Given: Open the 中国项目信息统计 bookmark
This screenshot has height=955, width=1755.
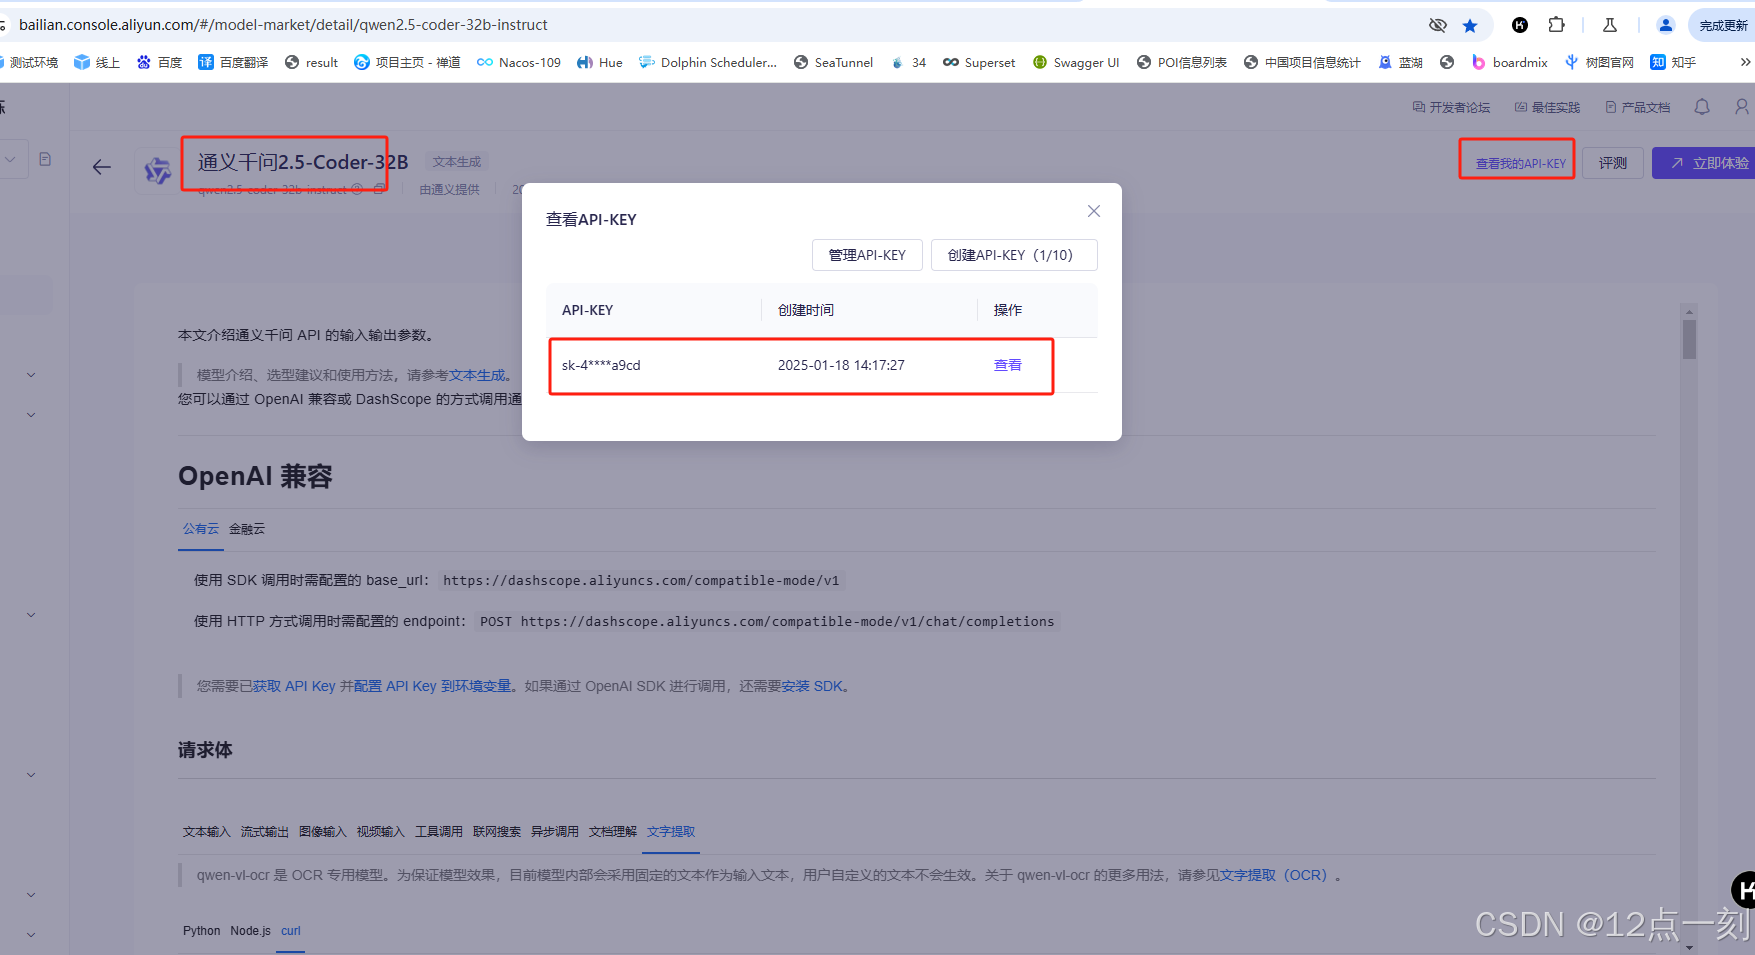Looking at the screenshot, I should coord(1302,62).
